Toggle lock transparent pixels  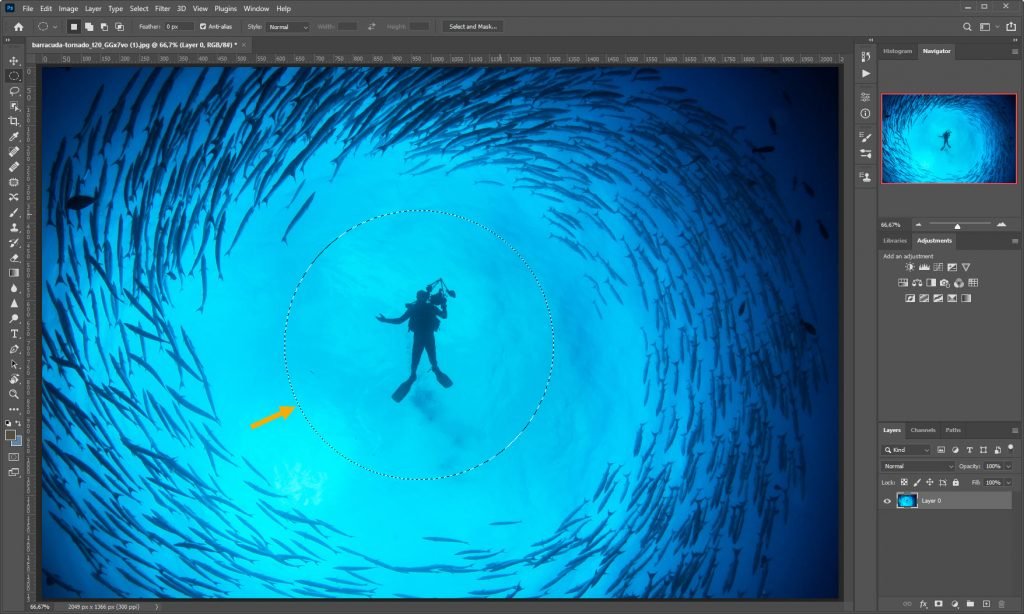pyautogui.click(x=904, y=483)
